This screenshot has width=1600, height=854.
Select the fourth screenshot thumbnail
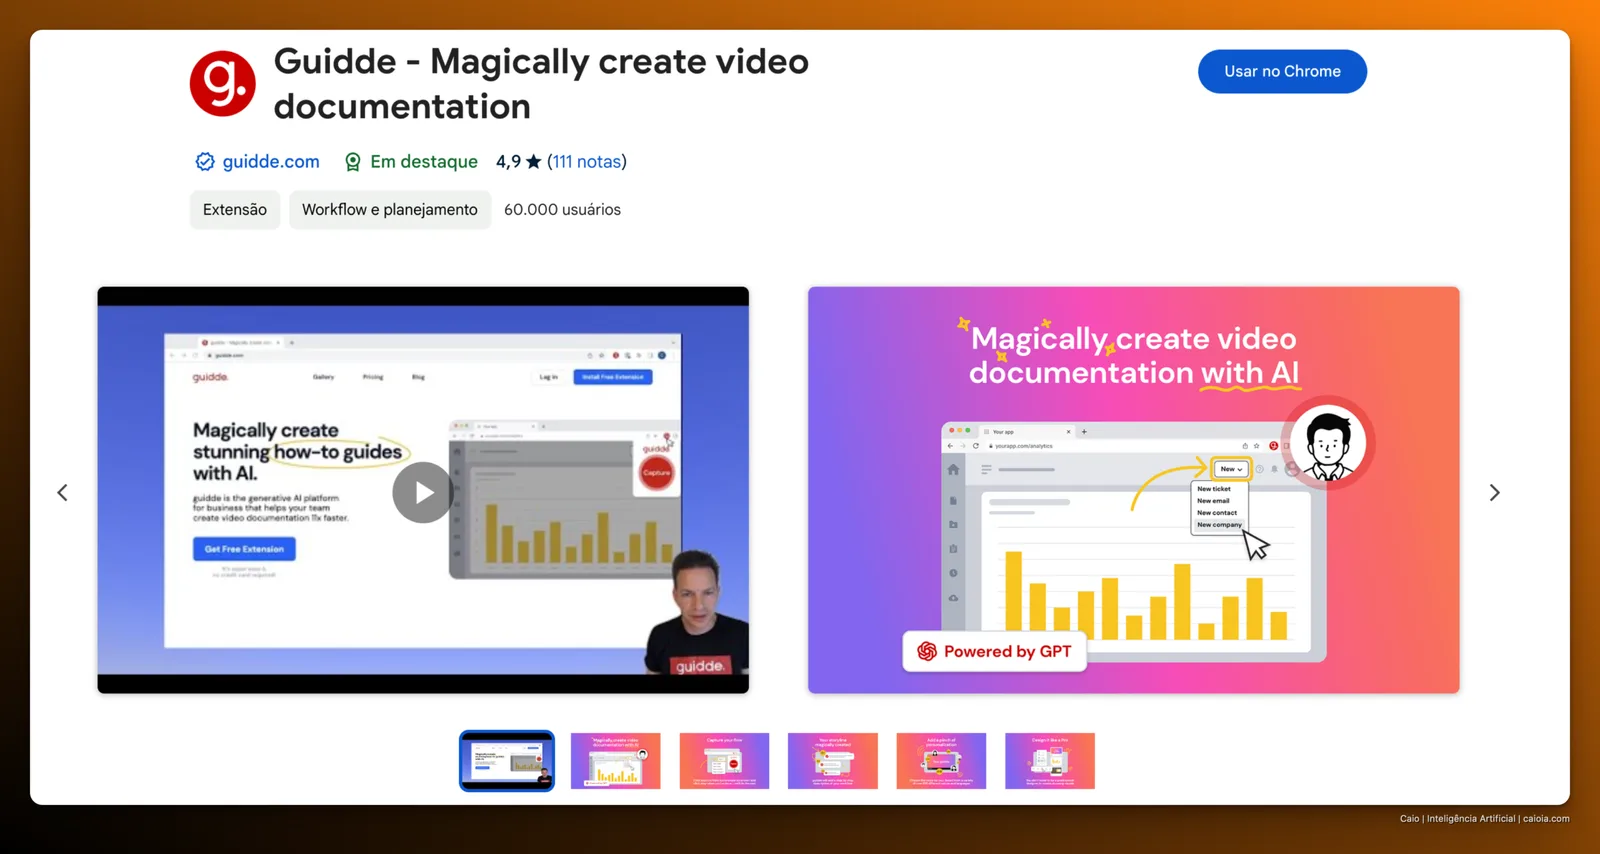click(x=833, y=761)
